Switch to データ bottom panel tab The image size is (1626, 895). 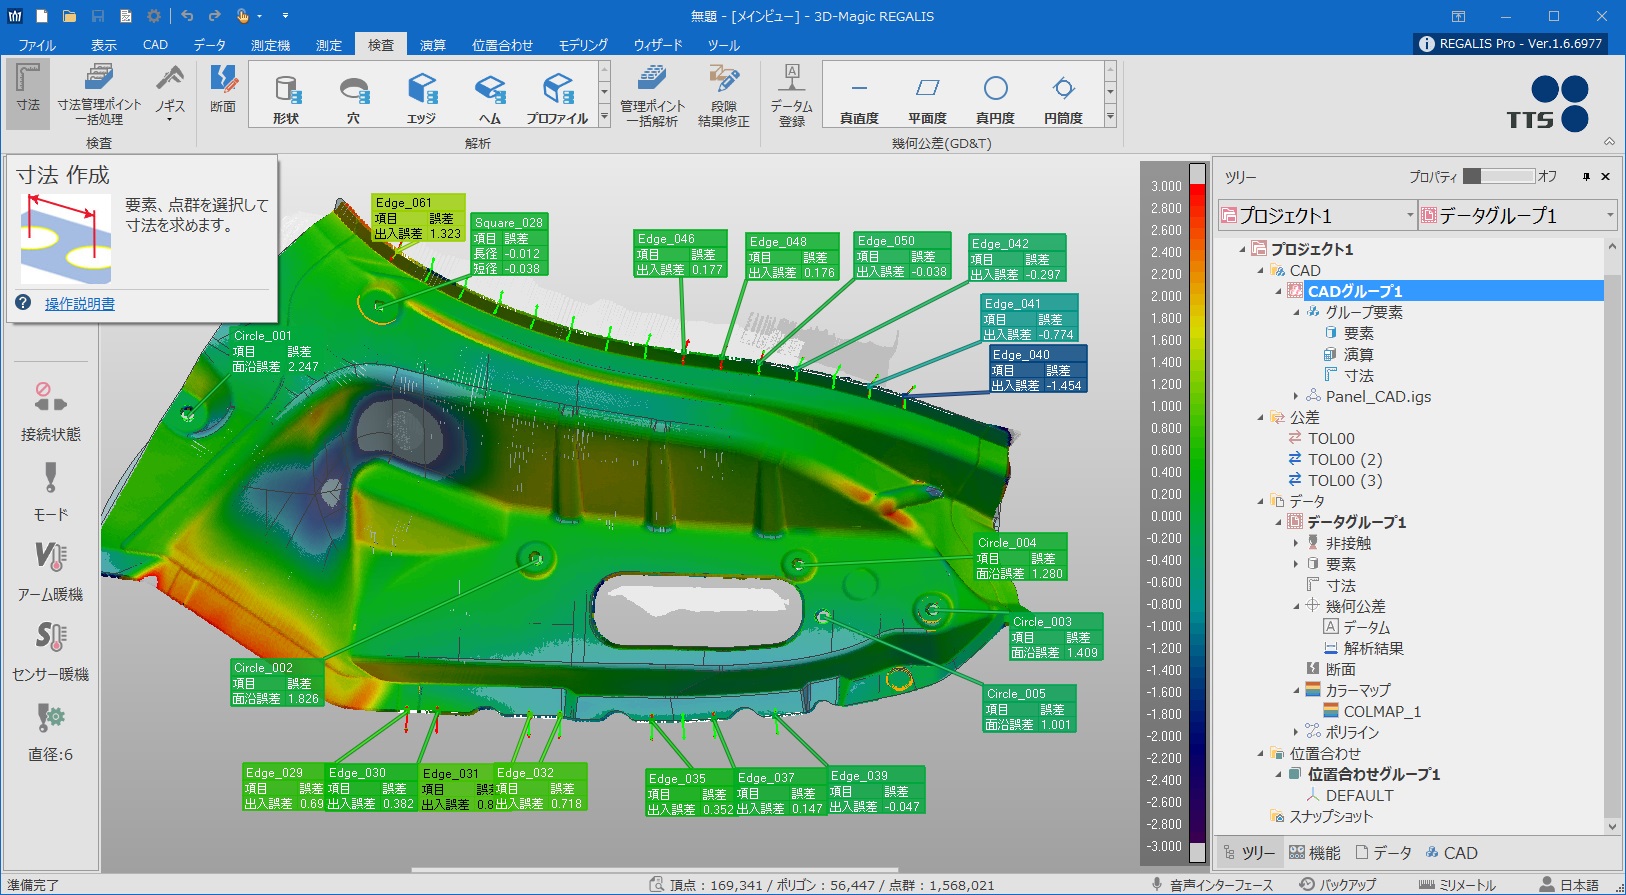coord(1383,853)
